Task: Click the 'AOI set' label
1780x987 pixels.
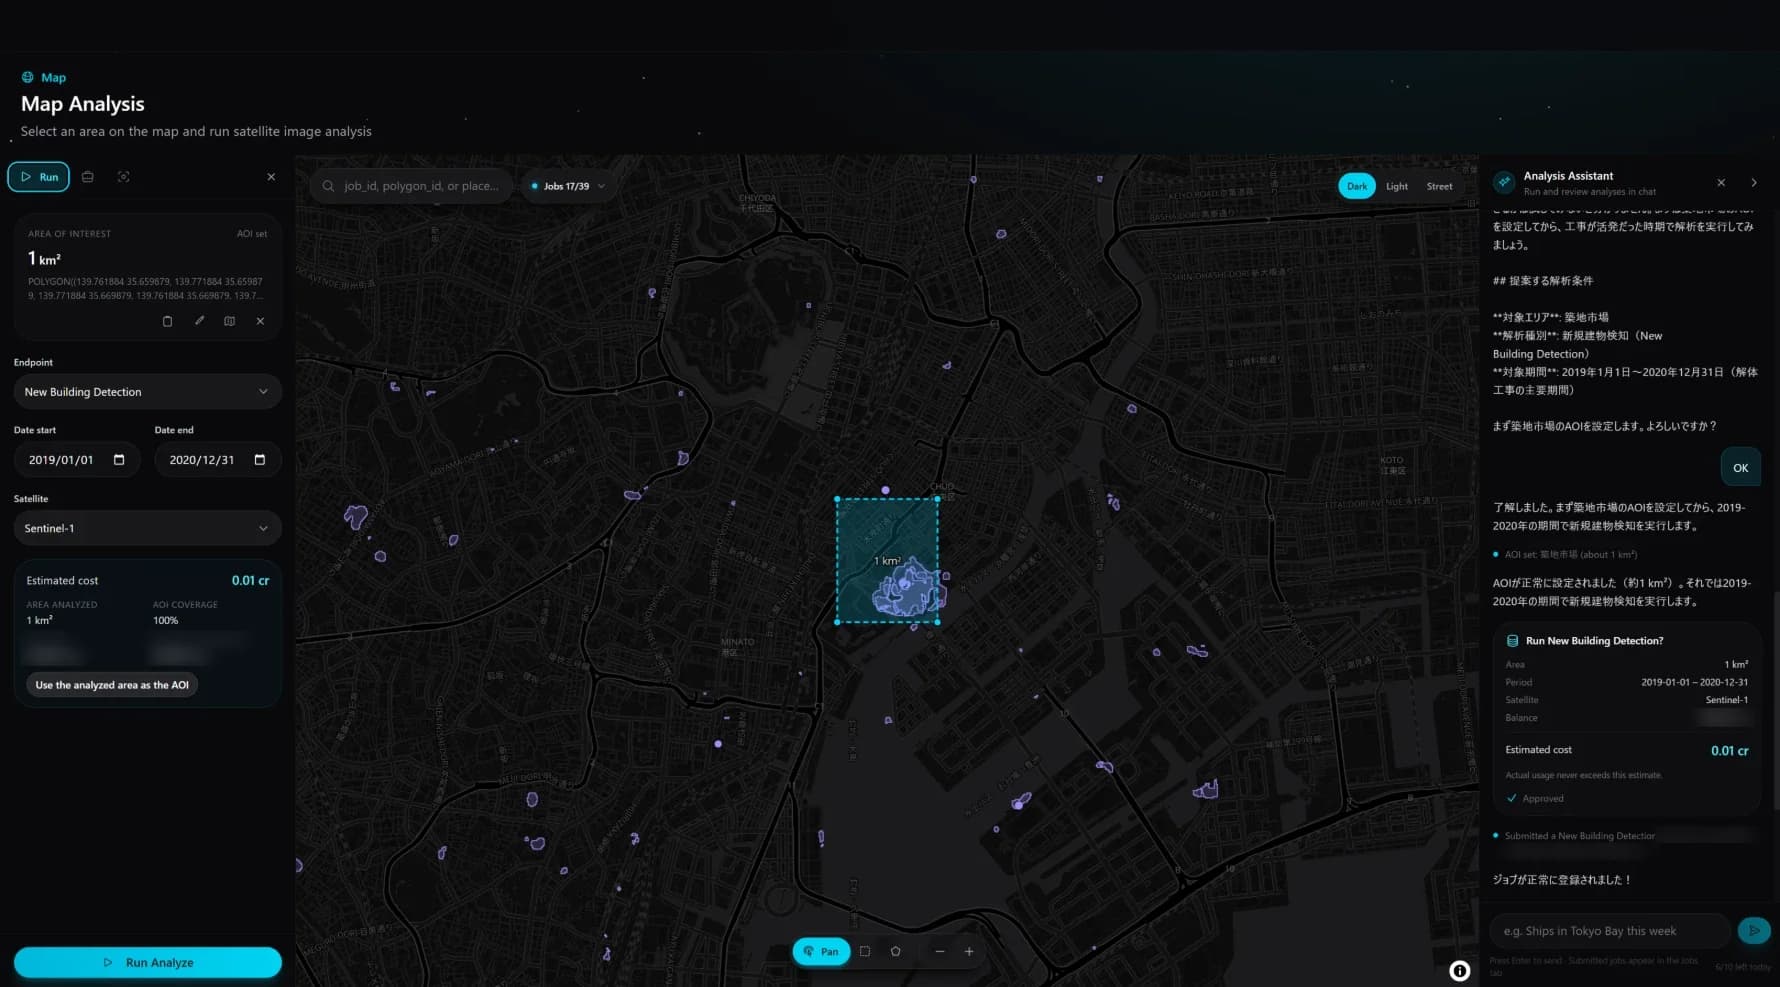Action: click(x=252, y=234)
